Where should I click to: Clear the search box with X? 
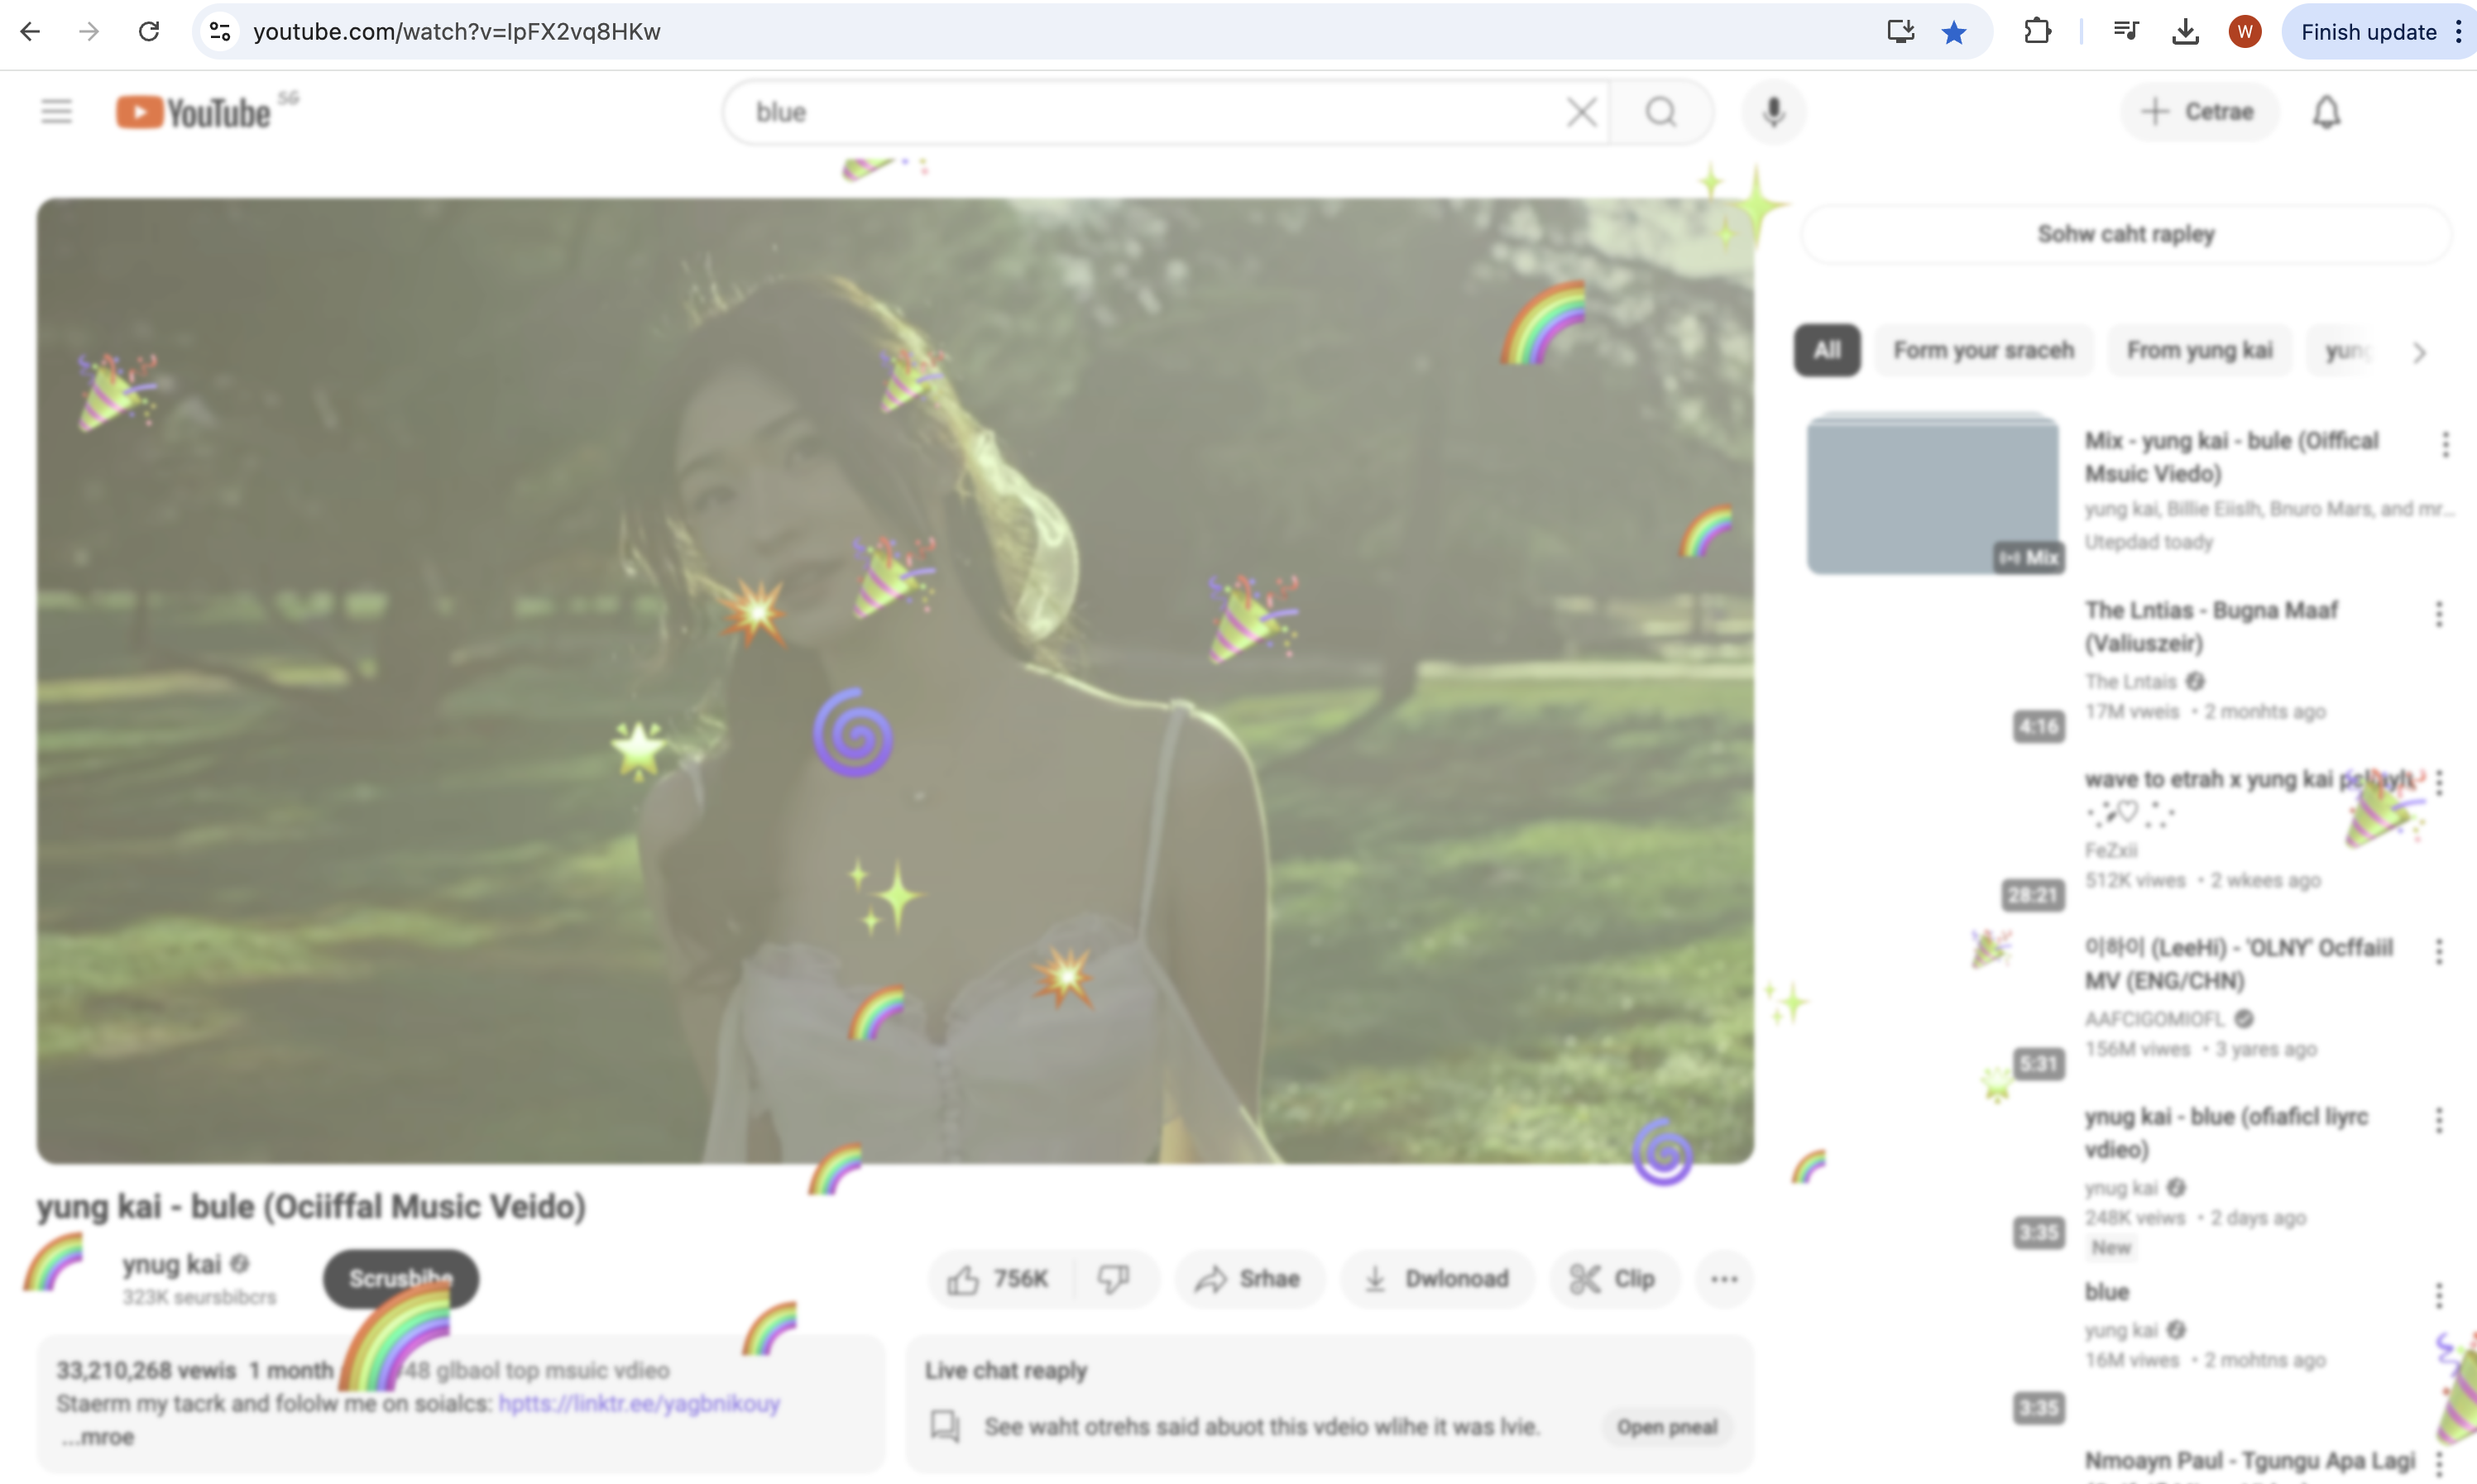1581,111
